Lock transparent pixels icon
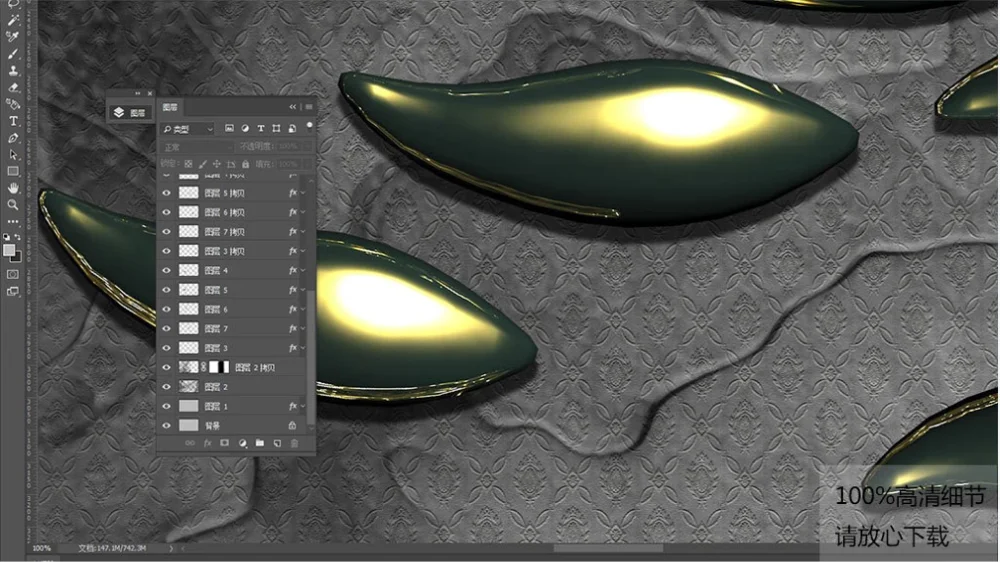 click(188, 164)
